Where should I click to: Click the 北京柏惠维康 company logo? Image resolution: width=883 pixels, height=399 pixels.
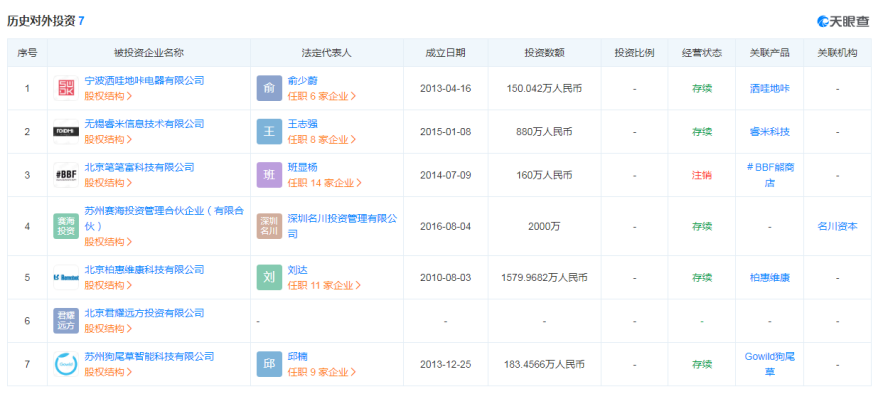click(66, 277)
